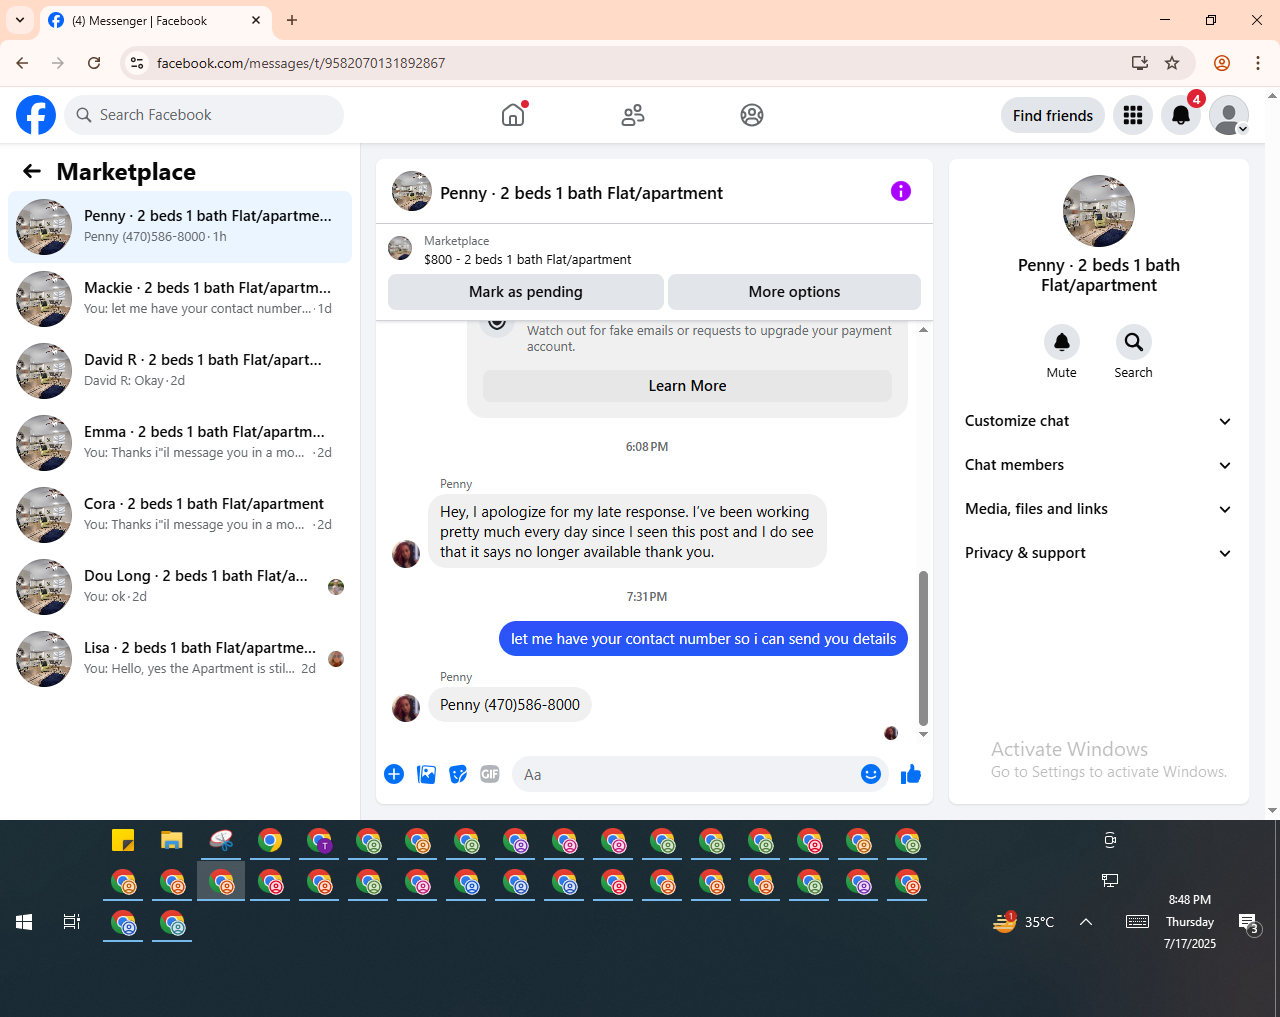This screenshot has width=1280, height=1017.
Task: Search within the conversation
Action: 1134,342
